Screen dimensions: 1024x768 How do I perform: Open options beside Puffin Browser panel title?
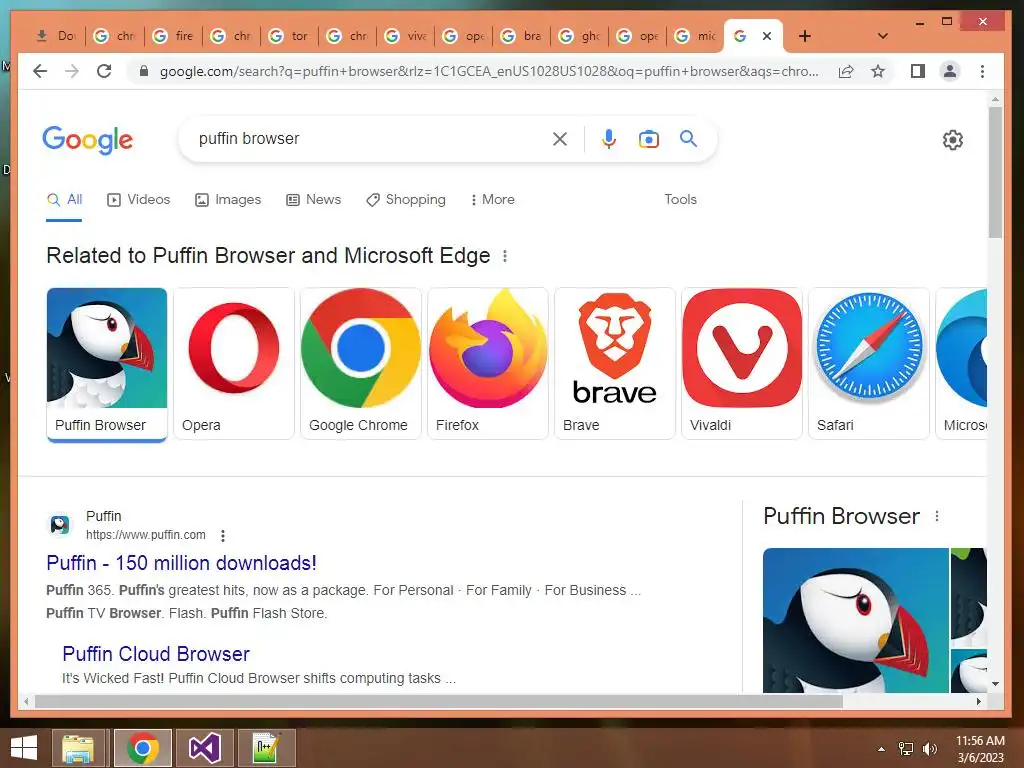[937, 516]
